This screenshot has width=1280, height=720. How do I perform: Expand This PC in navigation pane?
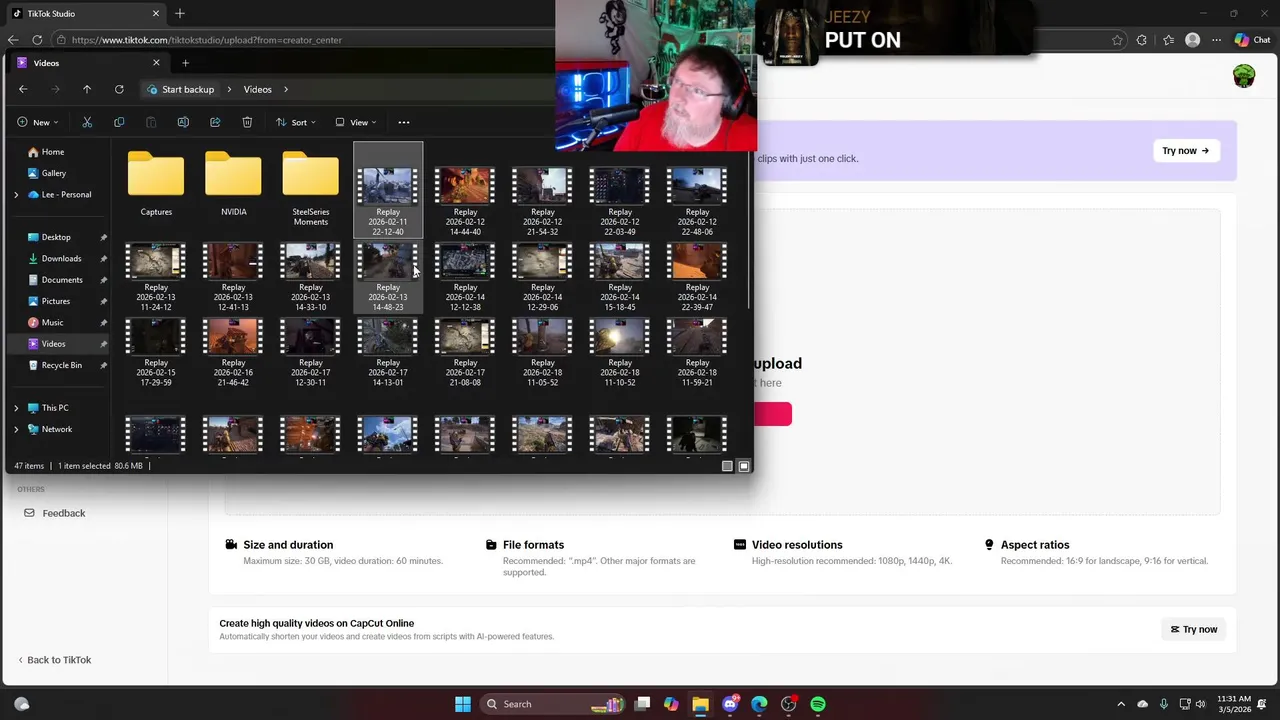[16, 408]
